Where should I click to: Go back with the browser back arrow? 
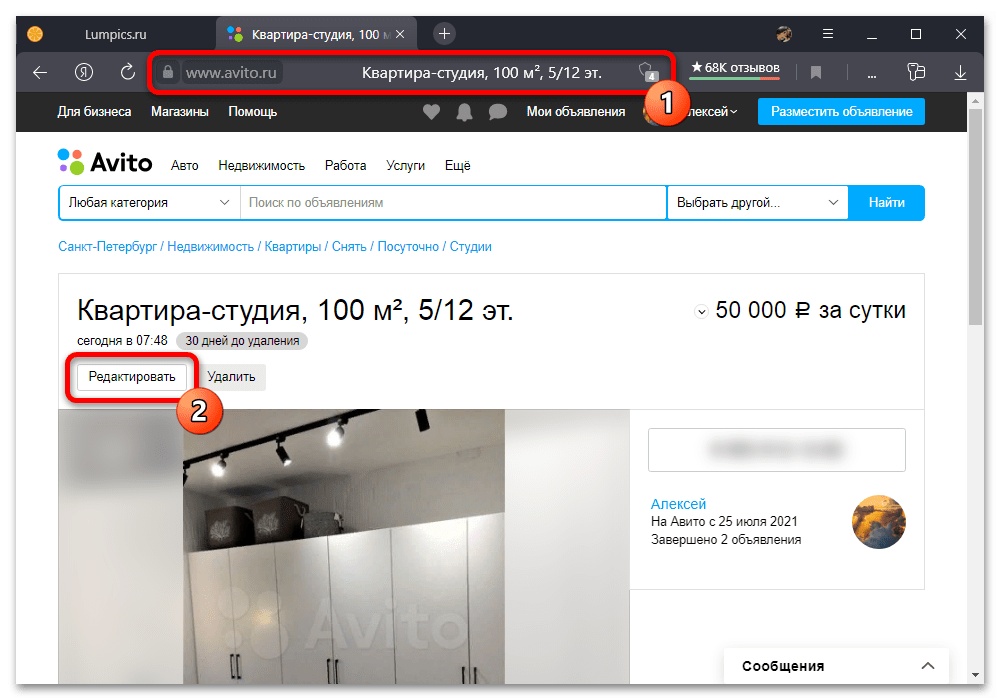coord(40,73)
